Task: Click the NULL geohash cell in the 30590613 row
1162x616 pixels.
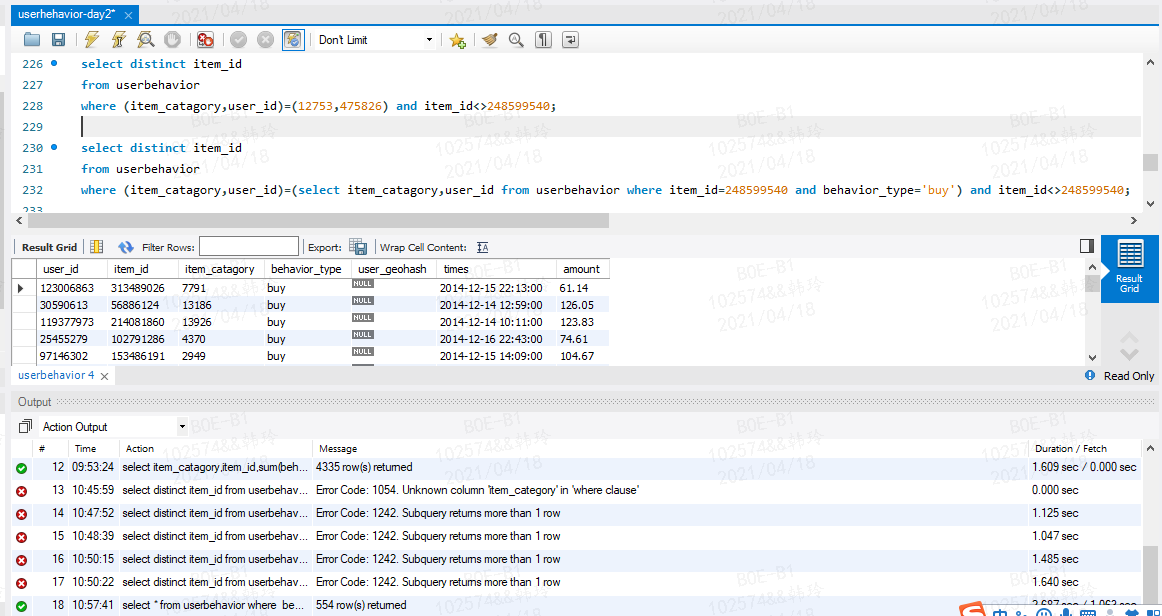Action: [394, 305]
